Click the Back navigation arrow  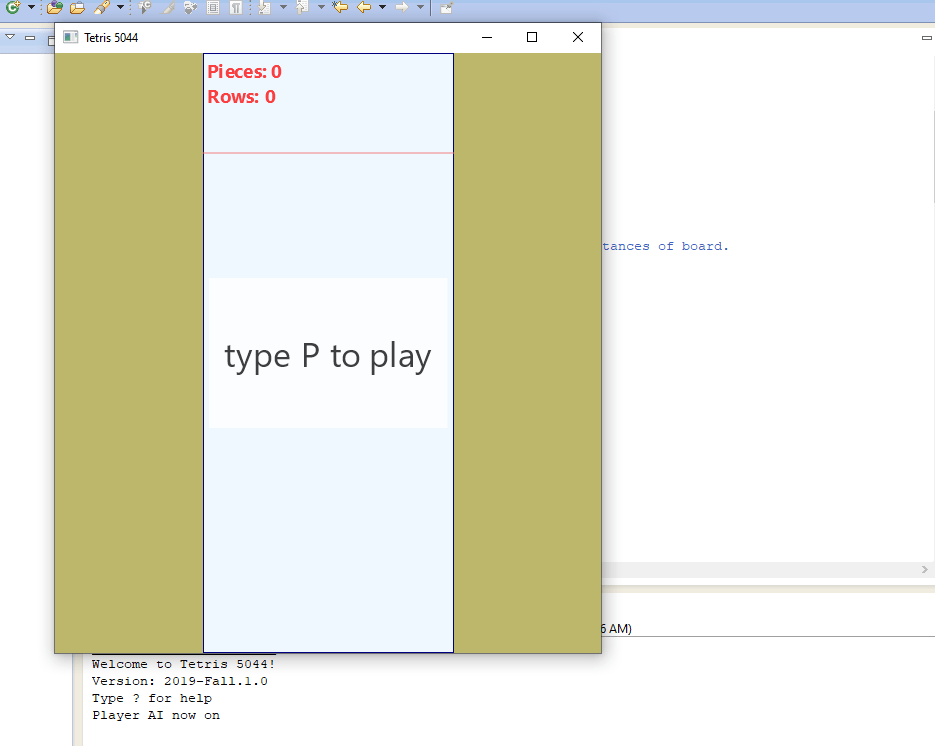coord(364,7)
